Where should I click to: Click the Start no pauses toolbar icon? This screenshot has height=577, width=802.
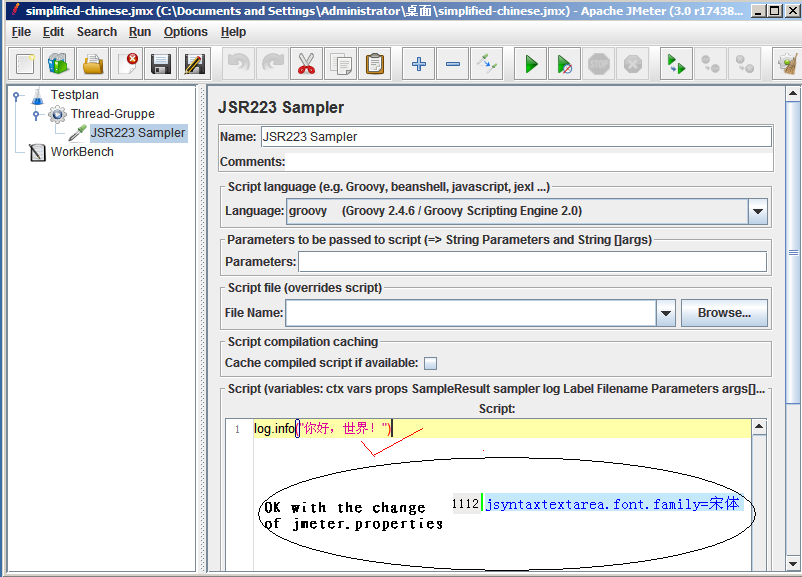pyautogui.click(x=563, y=63)
